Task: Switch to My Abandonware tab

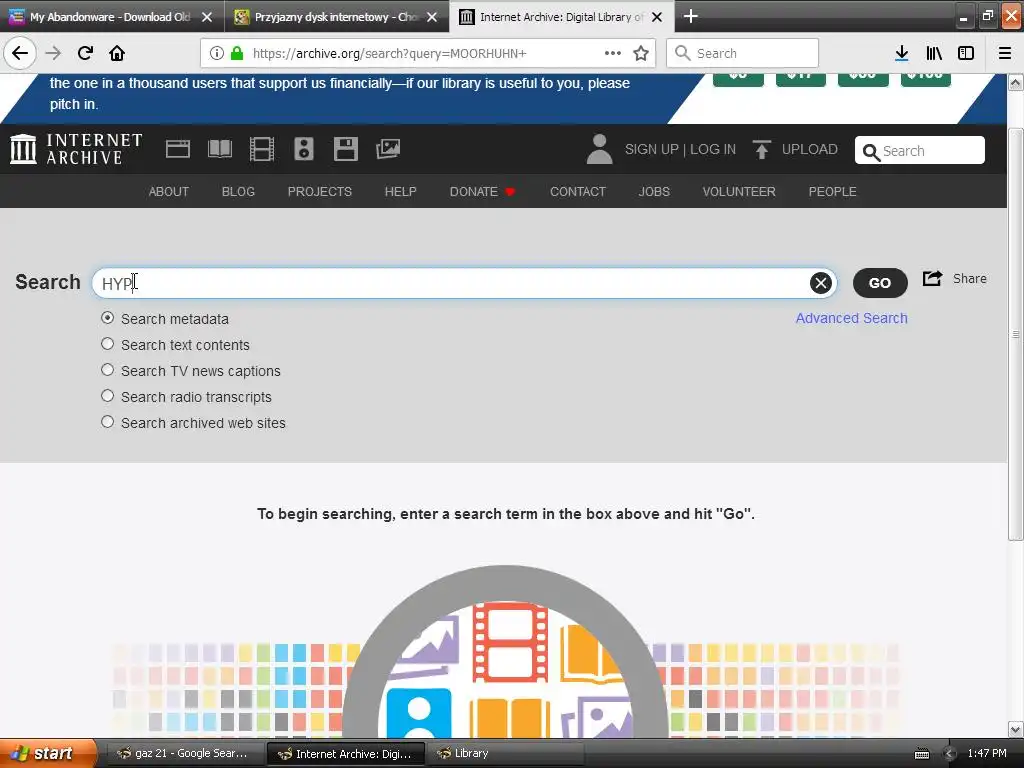Action: pyautogui.click(x=111, y=17)
